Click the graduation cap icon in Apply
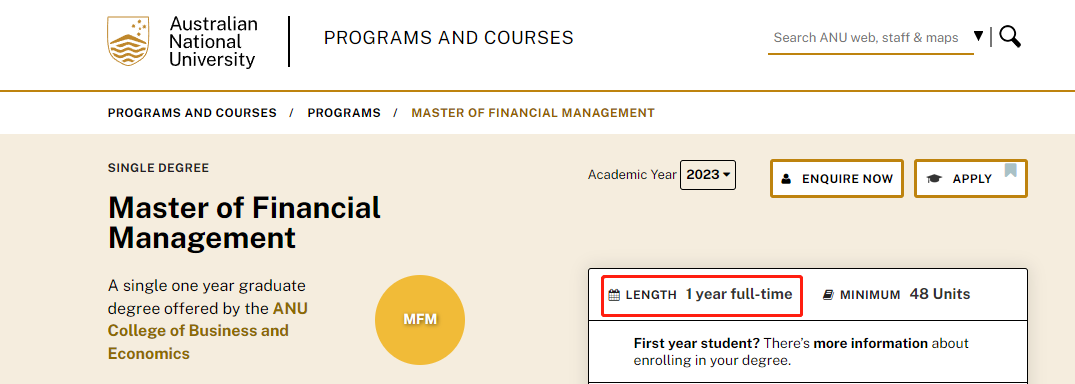The width and height of the screenshot is (1075, 384). click(934, 179)
